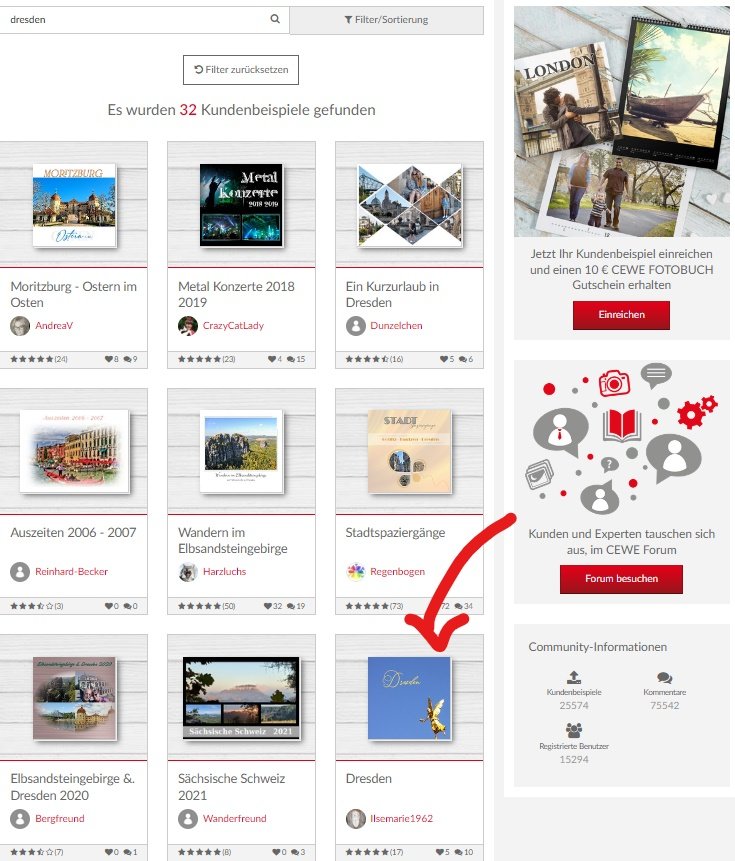This screenshot has height=861, width=735.
Task: Open the Moritzburg photobook thumbnail
Action: 74,205
